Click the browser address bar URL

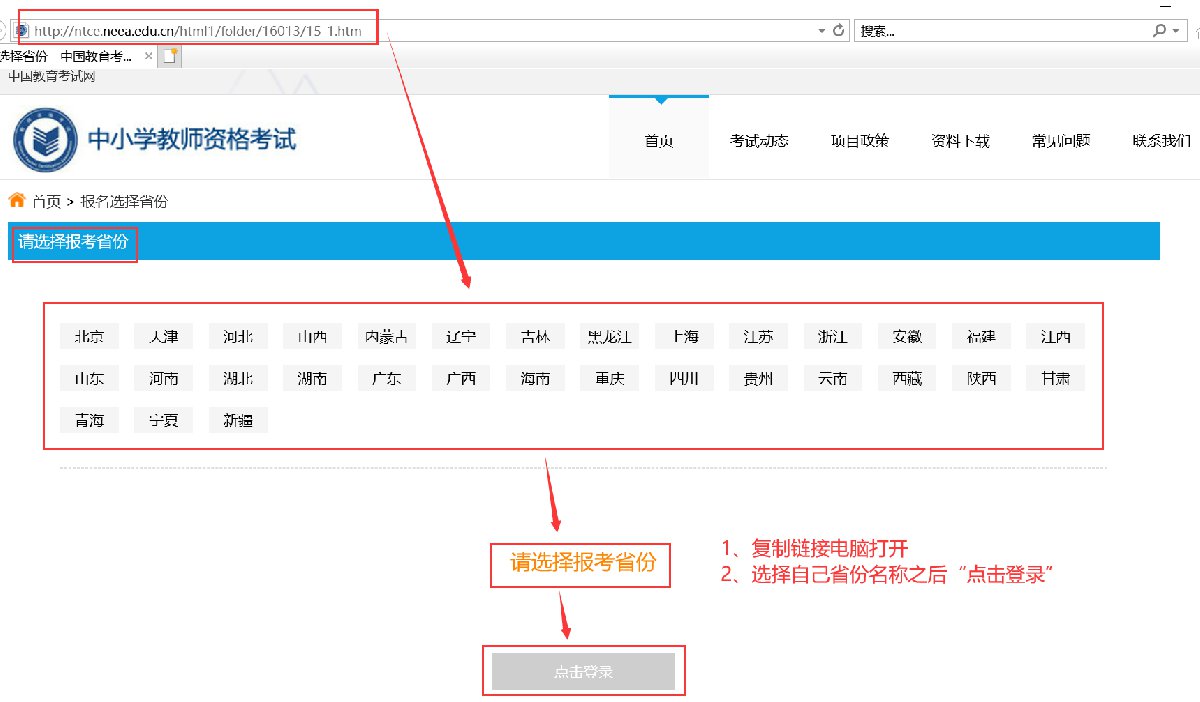coord(198,31)
